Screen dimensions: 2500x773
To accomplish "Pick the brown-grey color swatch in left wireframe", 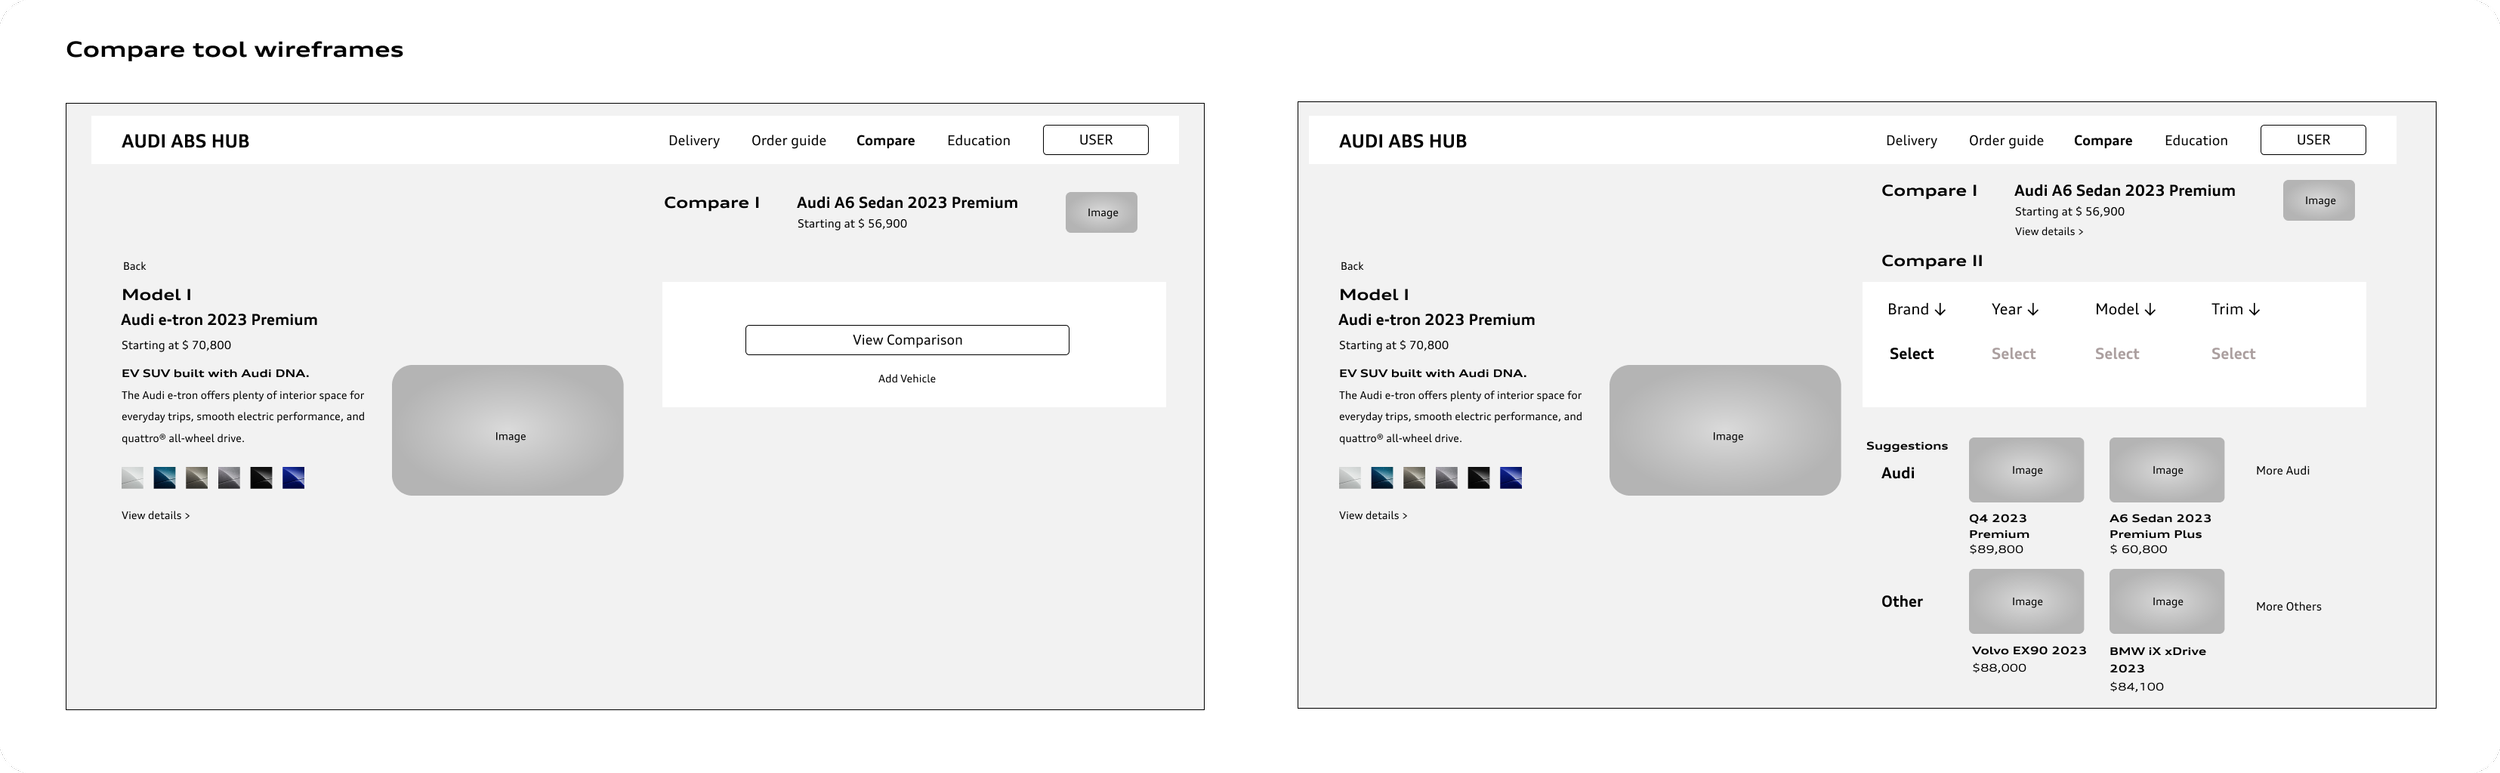I will (x=197, y=478).
